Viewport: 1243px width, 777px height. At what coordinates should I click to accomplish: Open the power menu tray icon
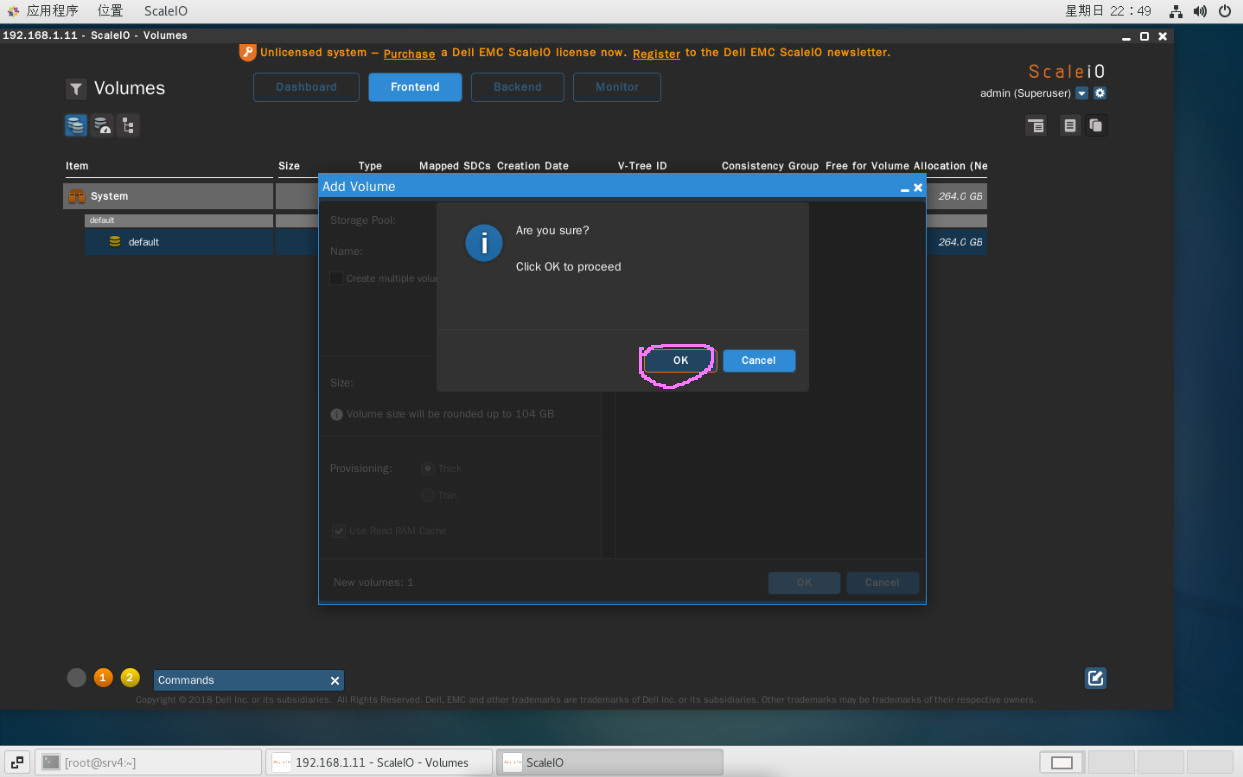pos(1223,11)
